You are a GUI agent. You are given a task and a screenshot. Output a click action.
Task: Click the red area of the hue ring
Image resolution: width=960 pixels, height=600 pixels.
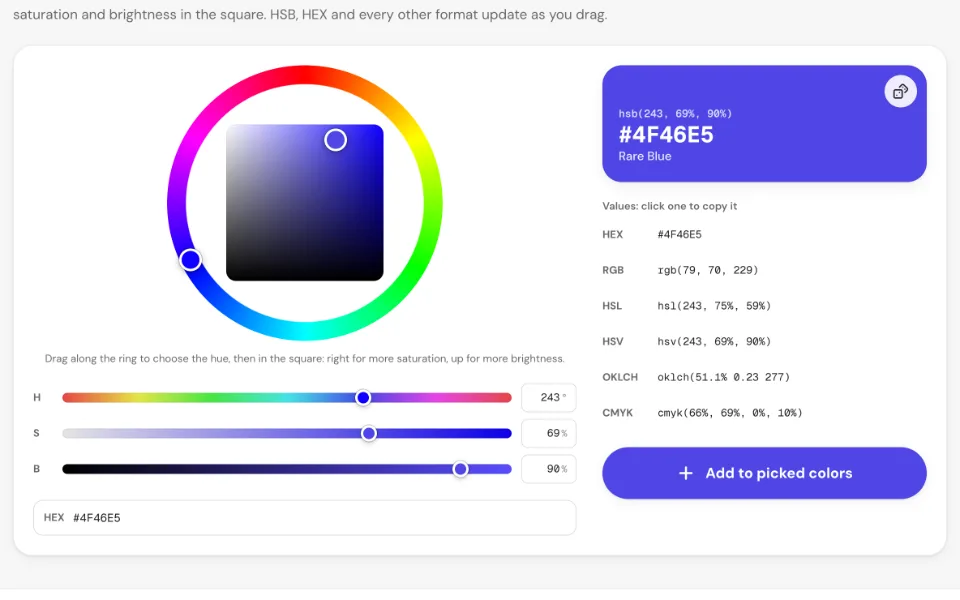(x=304, y=75)
